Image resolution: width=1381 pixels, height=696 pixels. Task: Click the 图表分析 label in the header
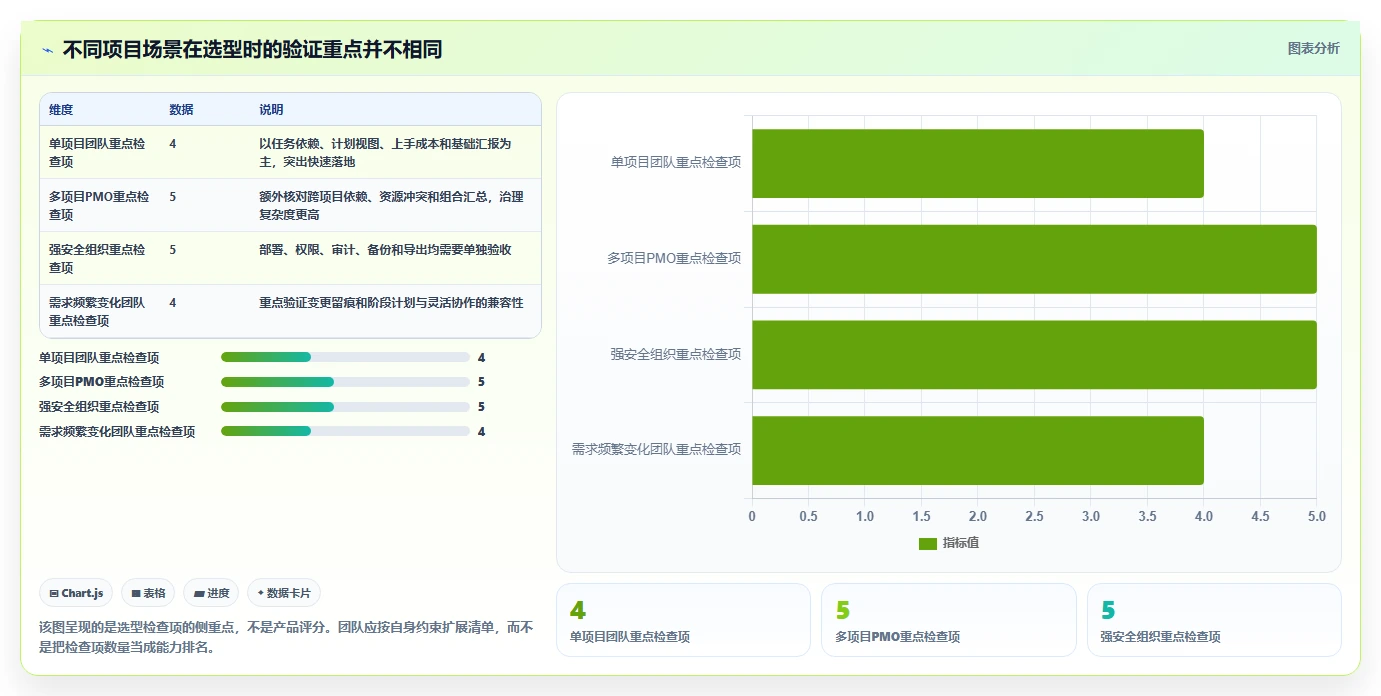click(x=1313, y=48)
